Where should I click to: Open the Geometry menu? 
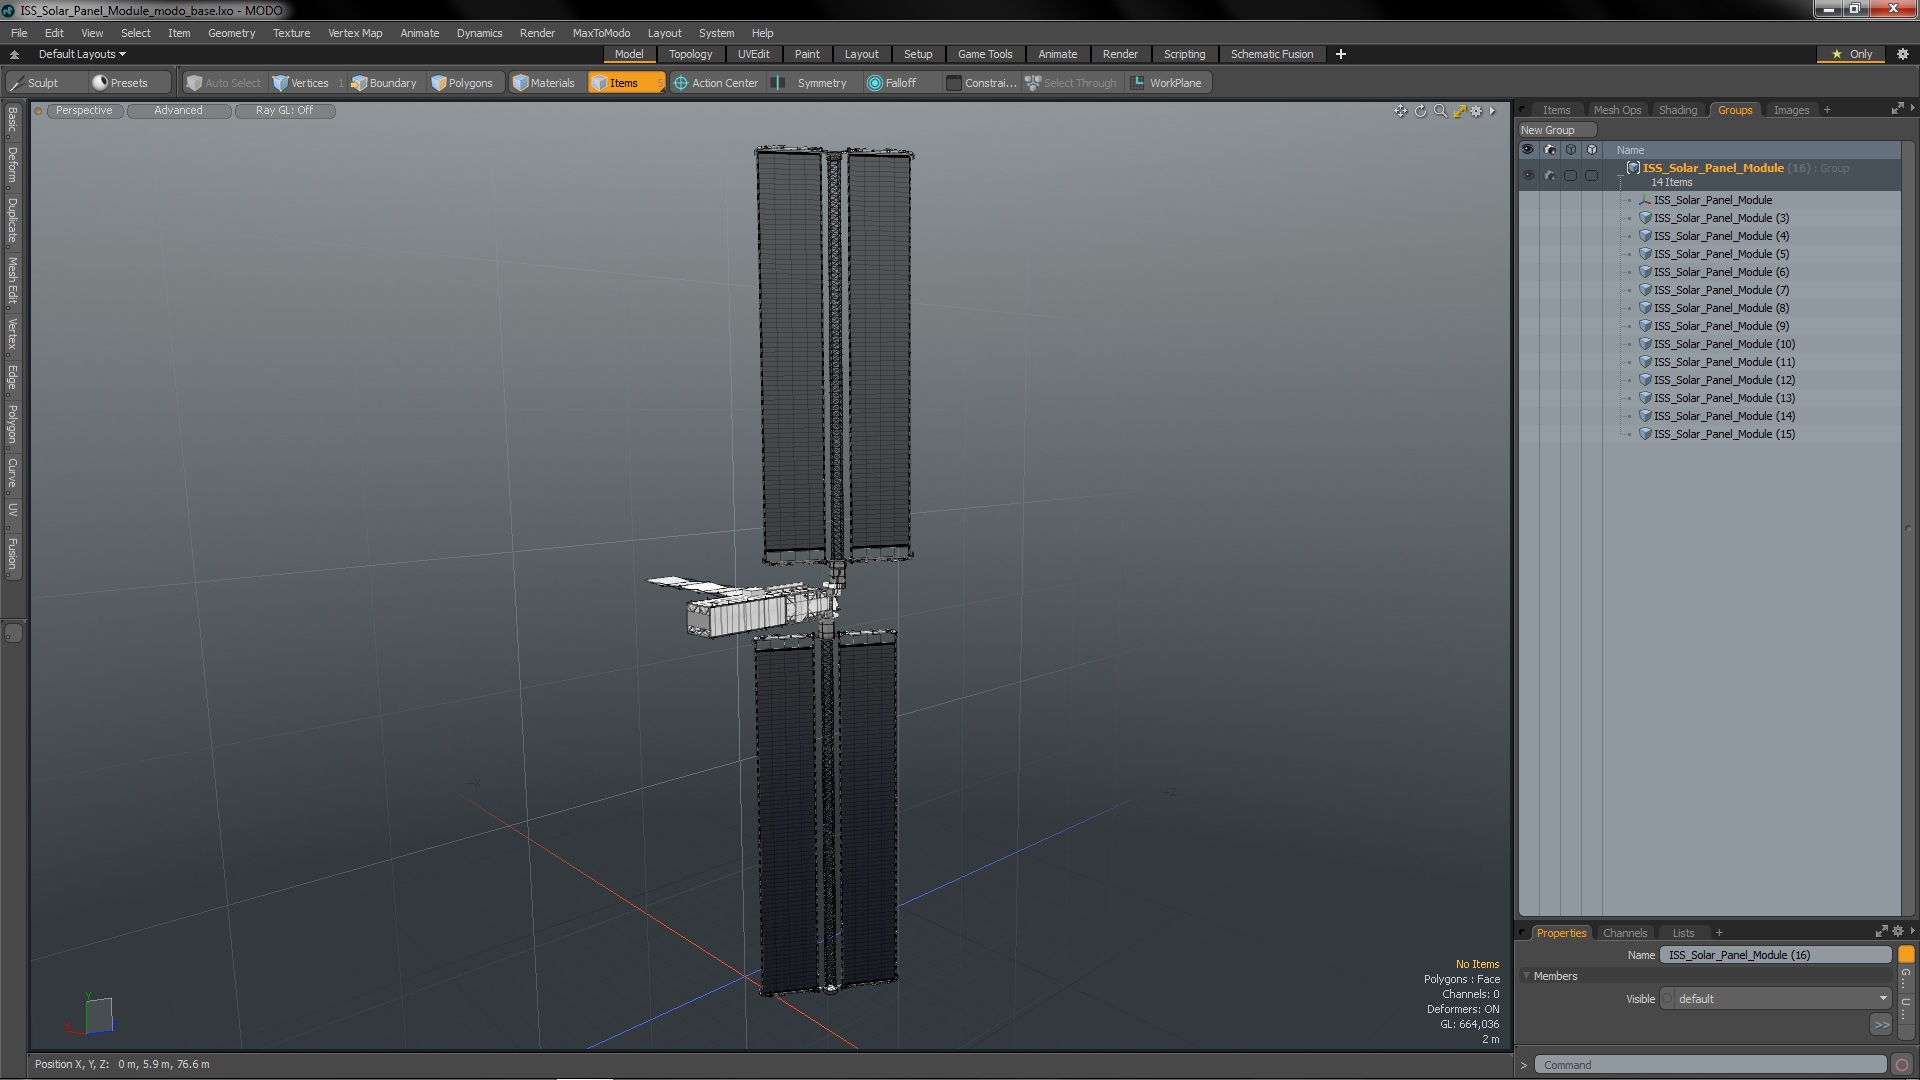click(x=231, y=33)
